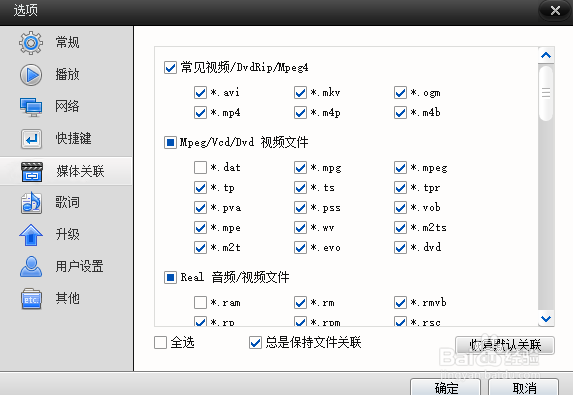Uncheck the *.ogm checkbox

click(x=401, y=92)
